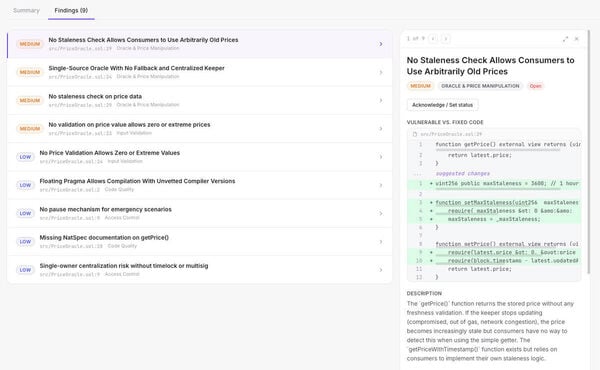Click MEDIUM badge on Single-Source Oracle row
This screenshot has width=600, height=370.
(30, 72)
